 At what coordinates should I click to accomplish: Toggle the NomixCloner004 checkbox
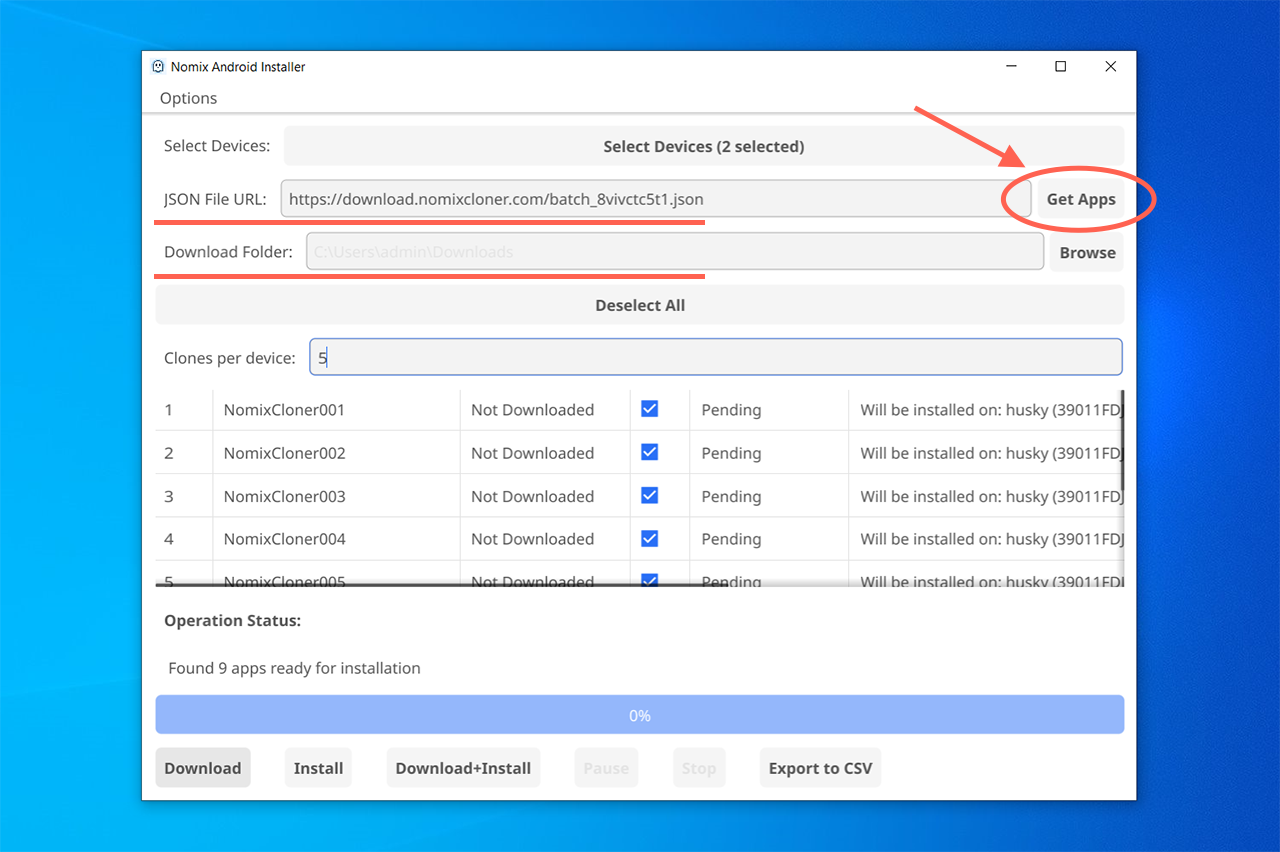(650, 538)
